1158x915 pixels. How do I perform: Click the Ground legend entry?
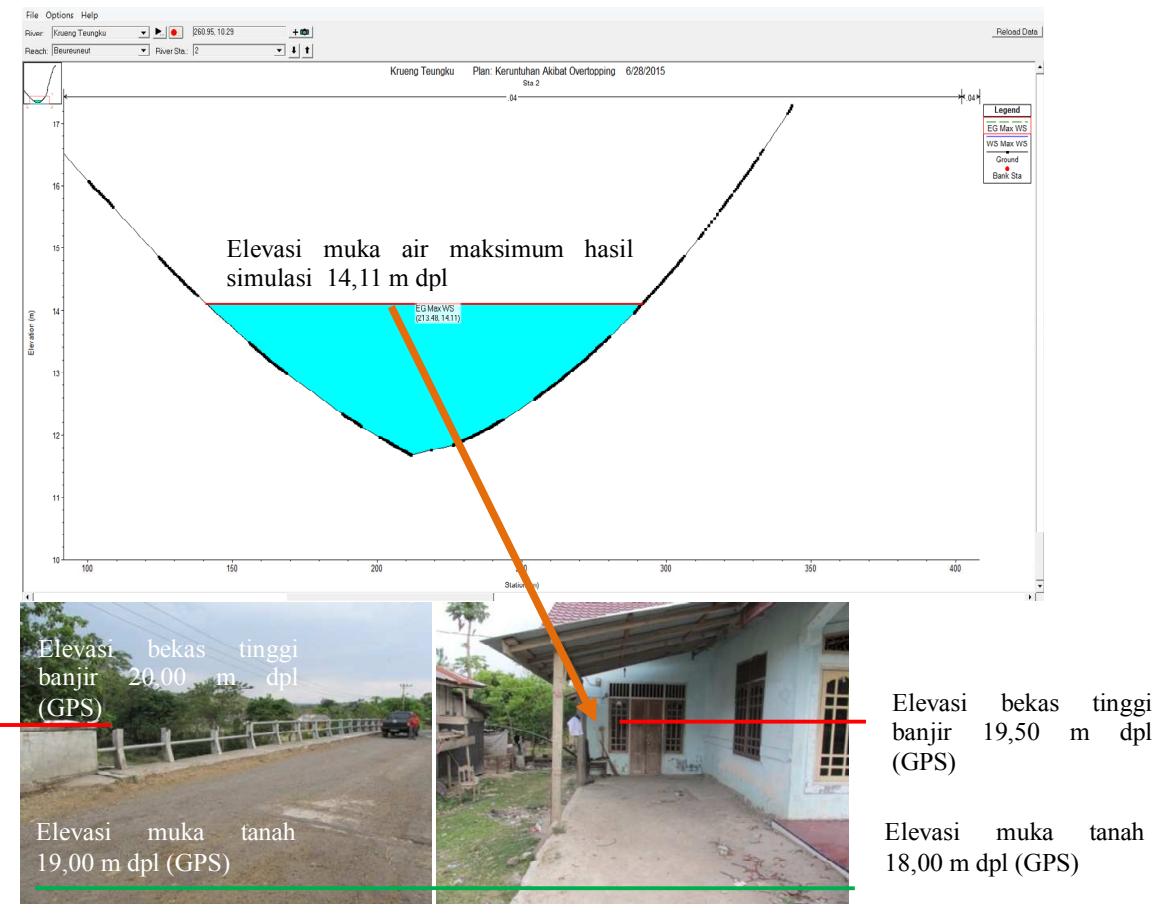coord(1007,158)
